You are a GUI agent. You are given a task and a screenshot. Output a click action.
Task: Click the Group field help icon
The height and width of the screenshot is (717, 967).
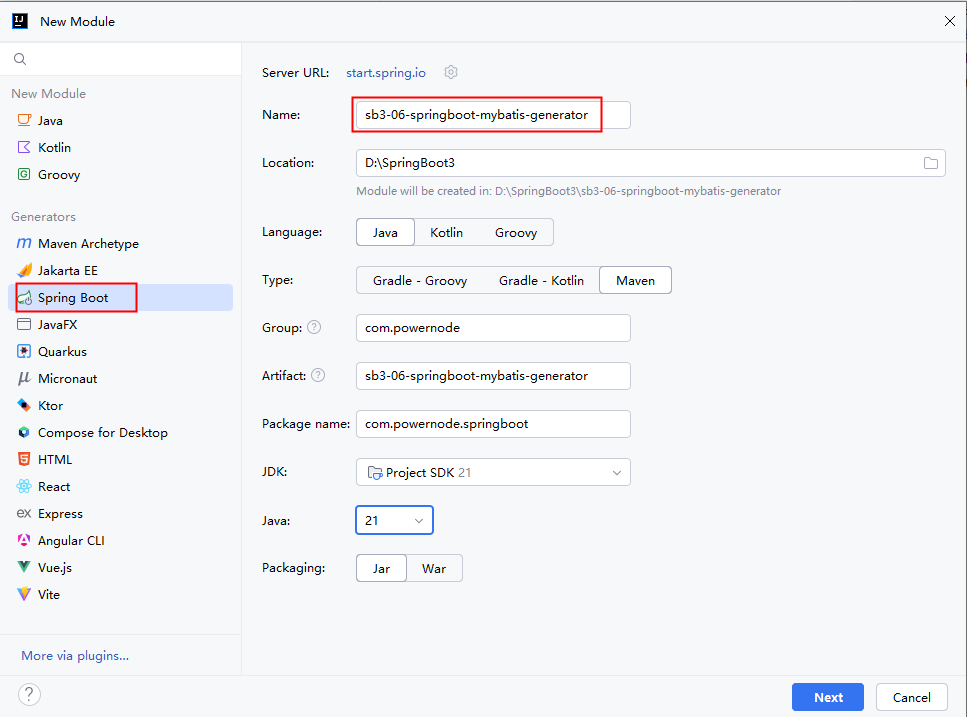(x=314, y=328)
